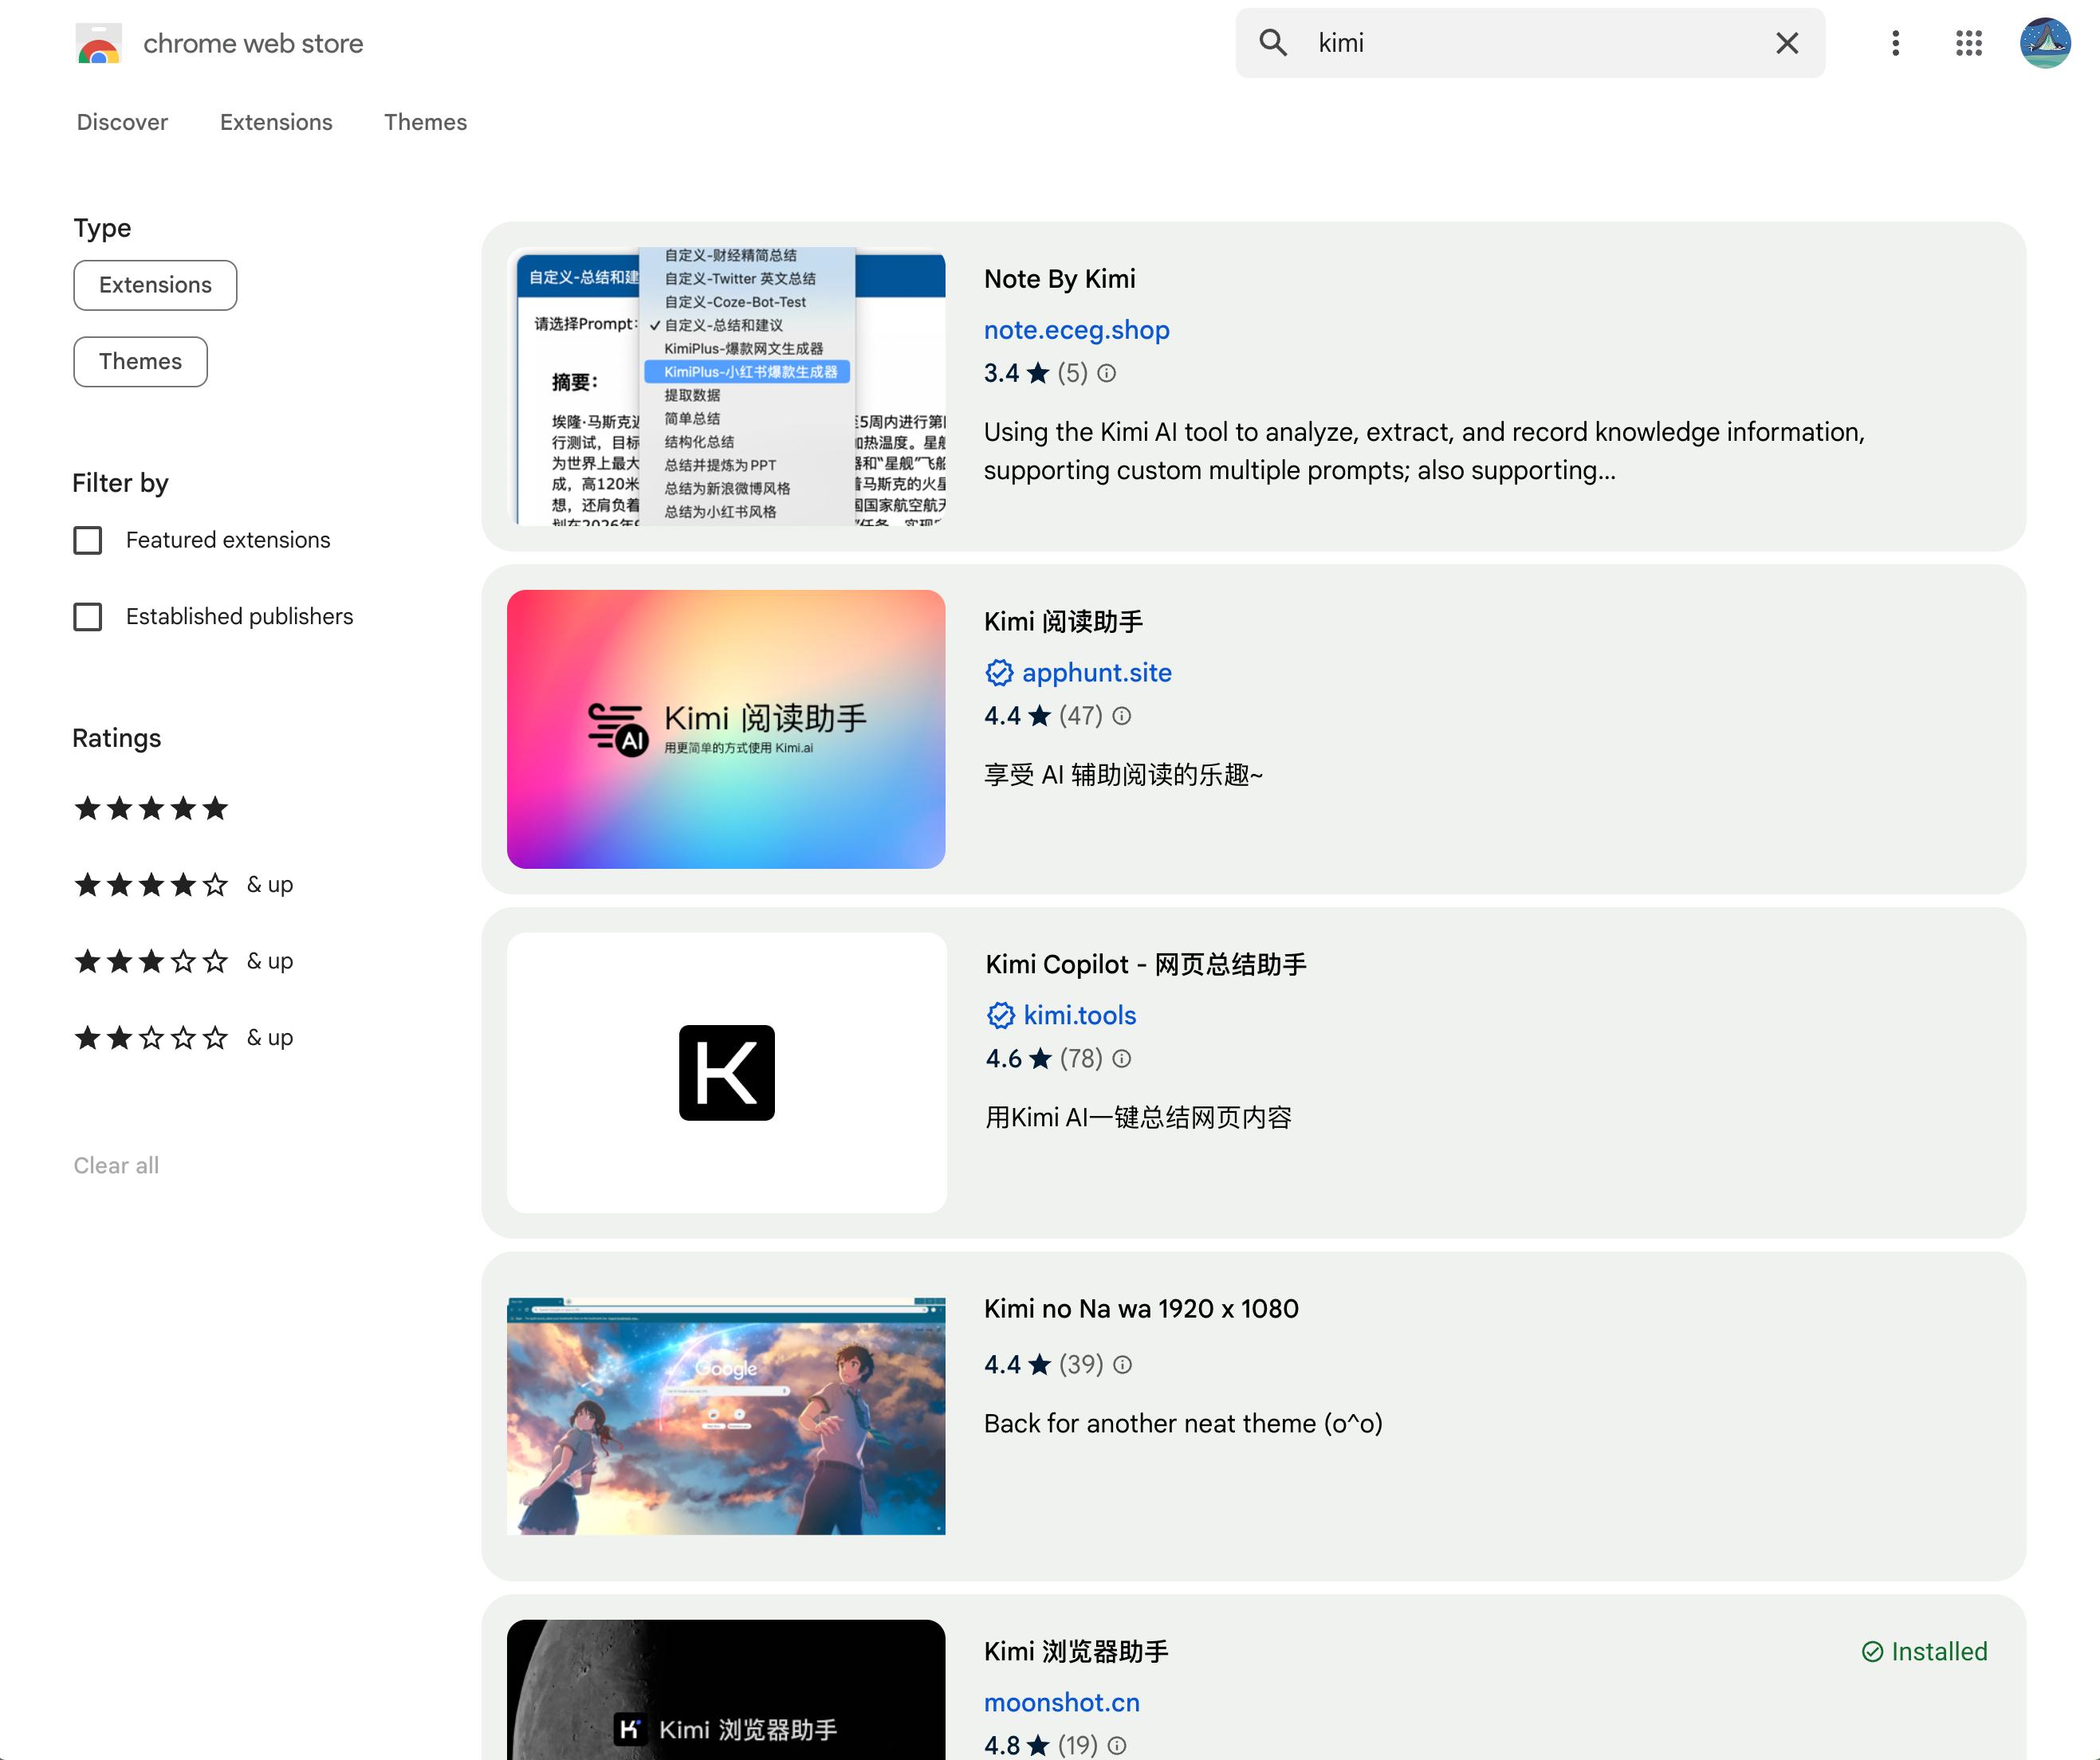Click the Clear all filters link
The height and width of the screenshot is (1760, 2100).
116,1165
